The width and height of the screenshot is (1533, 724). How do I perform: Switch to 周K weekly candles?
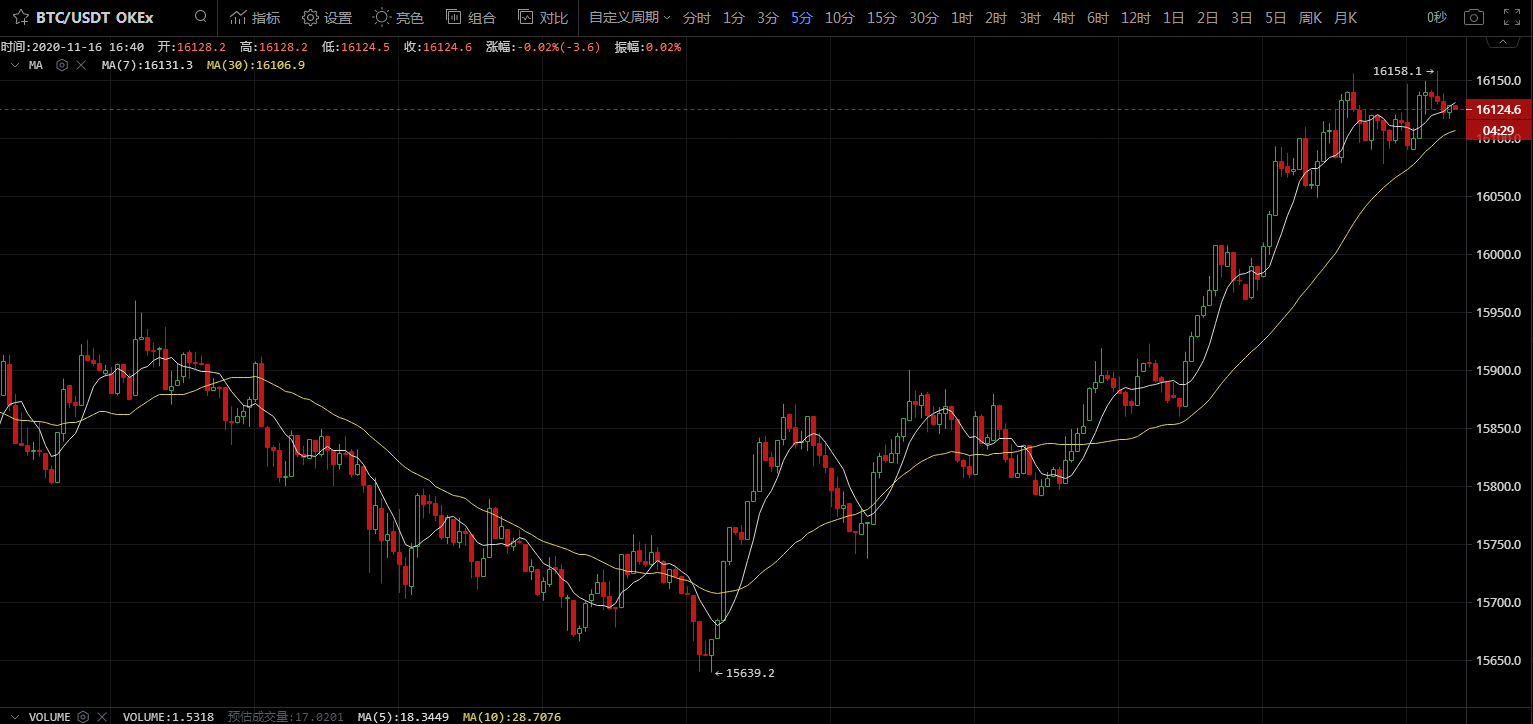point(1309,18)
